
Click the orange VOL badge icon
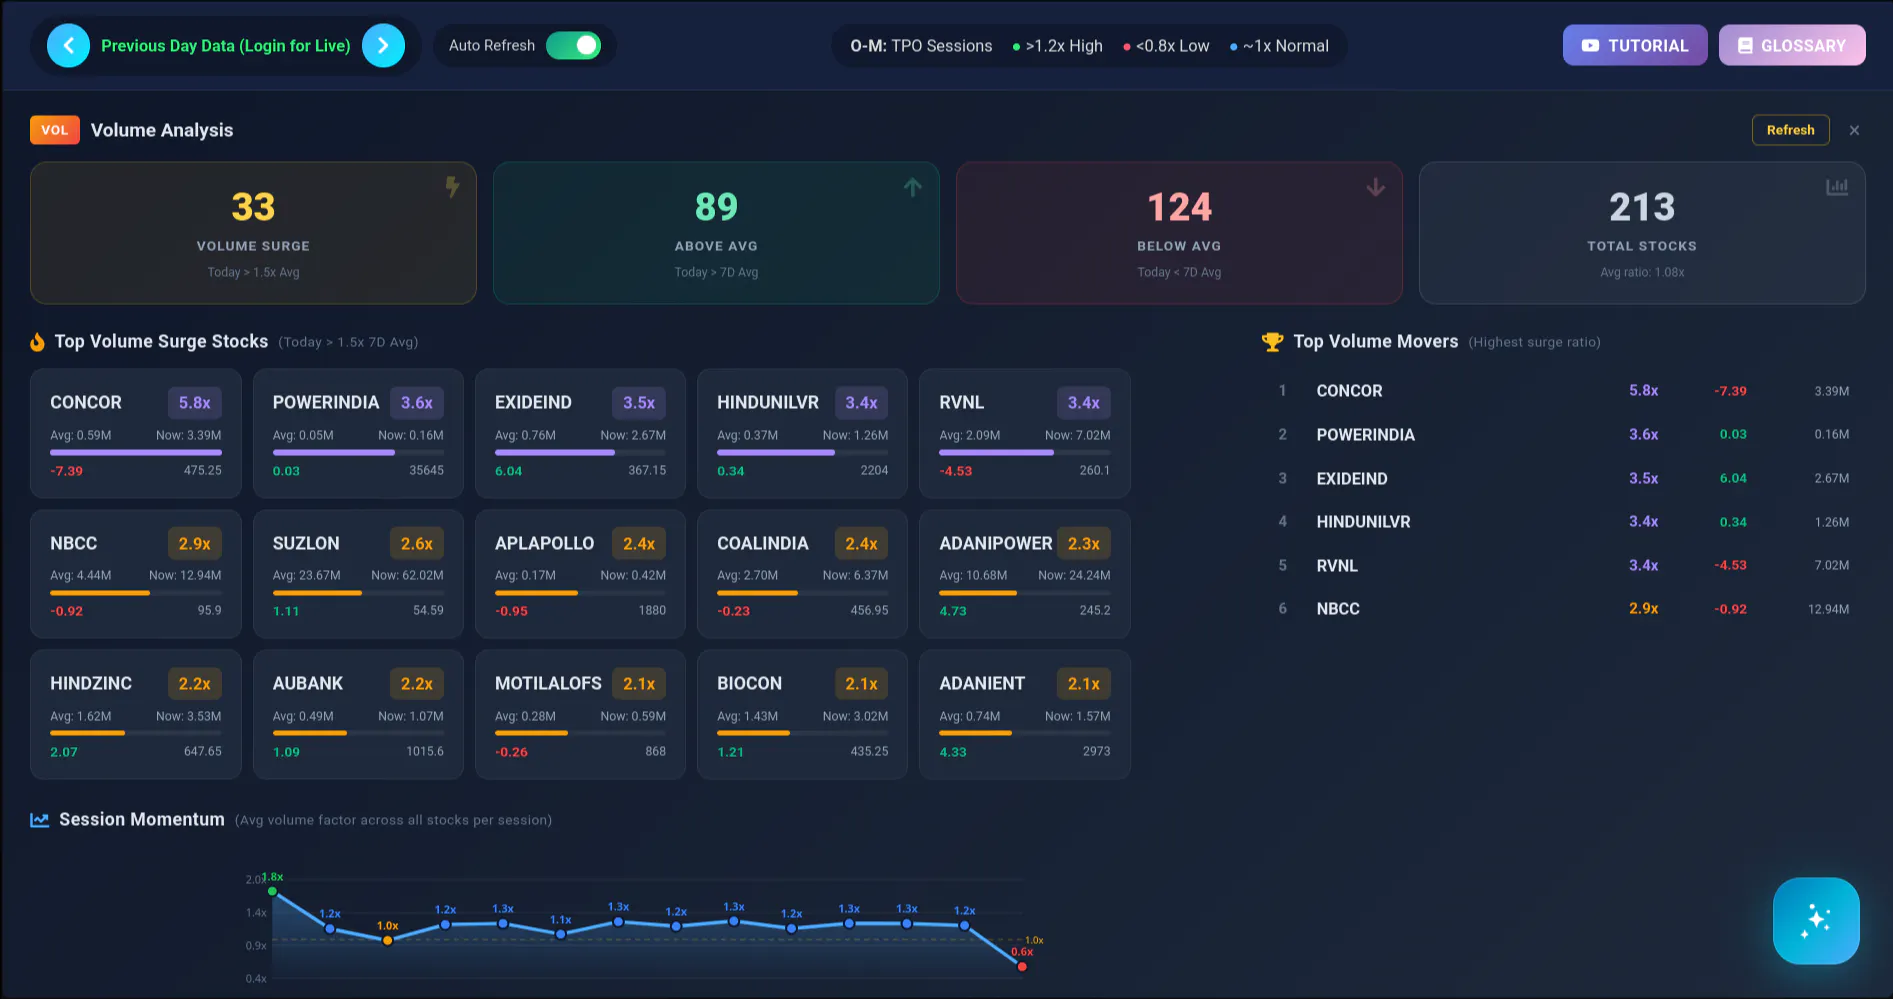tap(55, 130)
